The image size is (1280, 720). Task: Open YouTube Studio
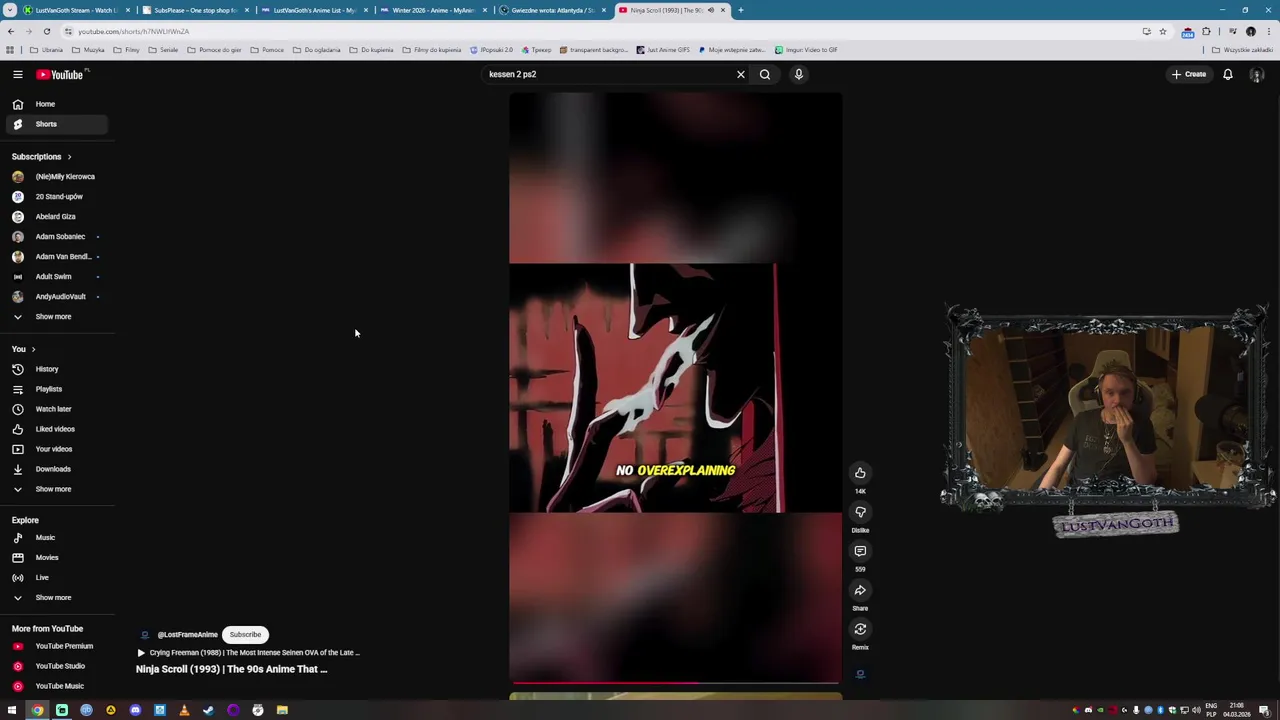[55, 666]
